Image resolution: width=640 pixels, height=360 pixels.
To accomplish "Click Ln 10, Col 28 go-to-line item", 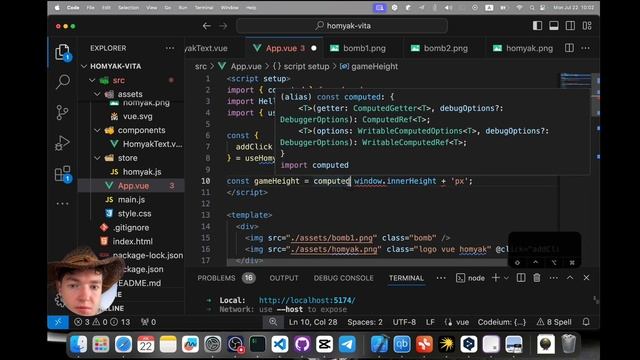I will point(313,322).
